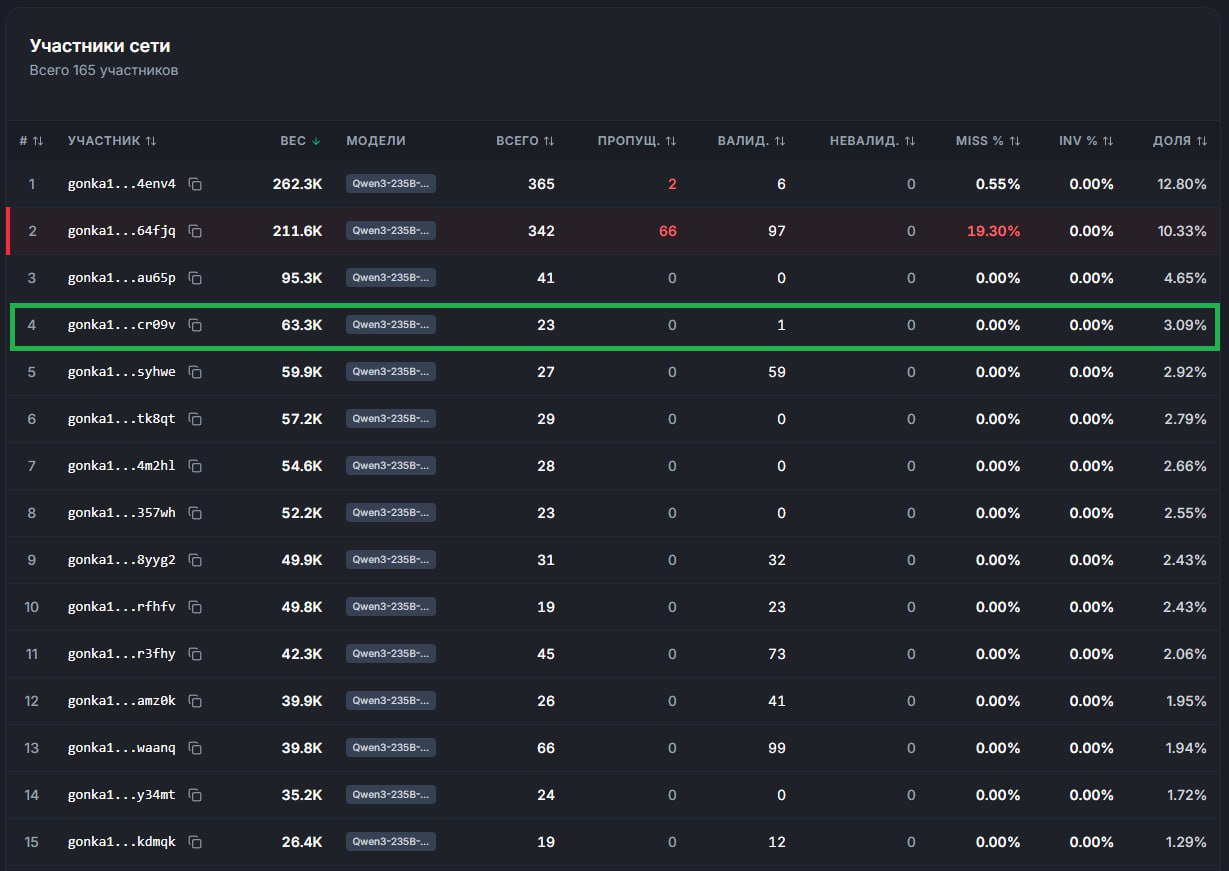
Task: Copy address for gonka1...waanq
Action: click(195, 748)
